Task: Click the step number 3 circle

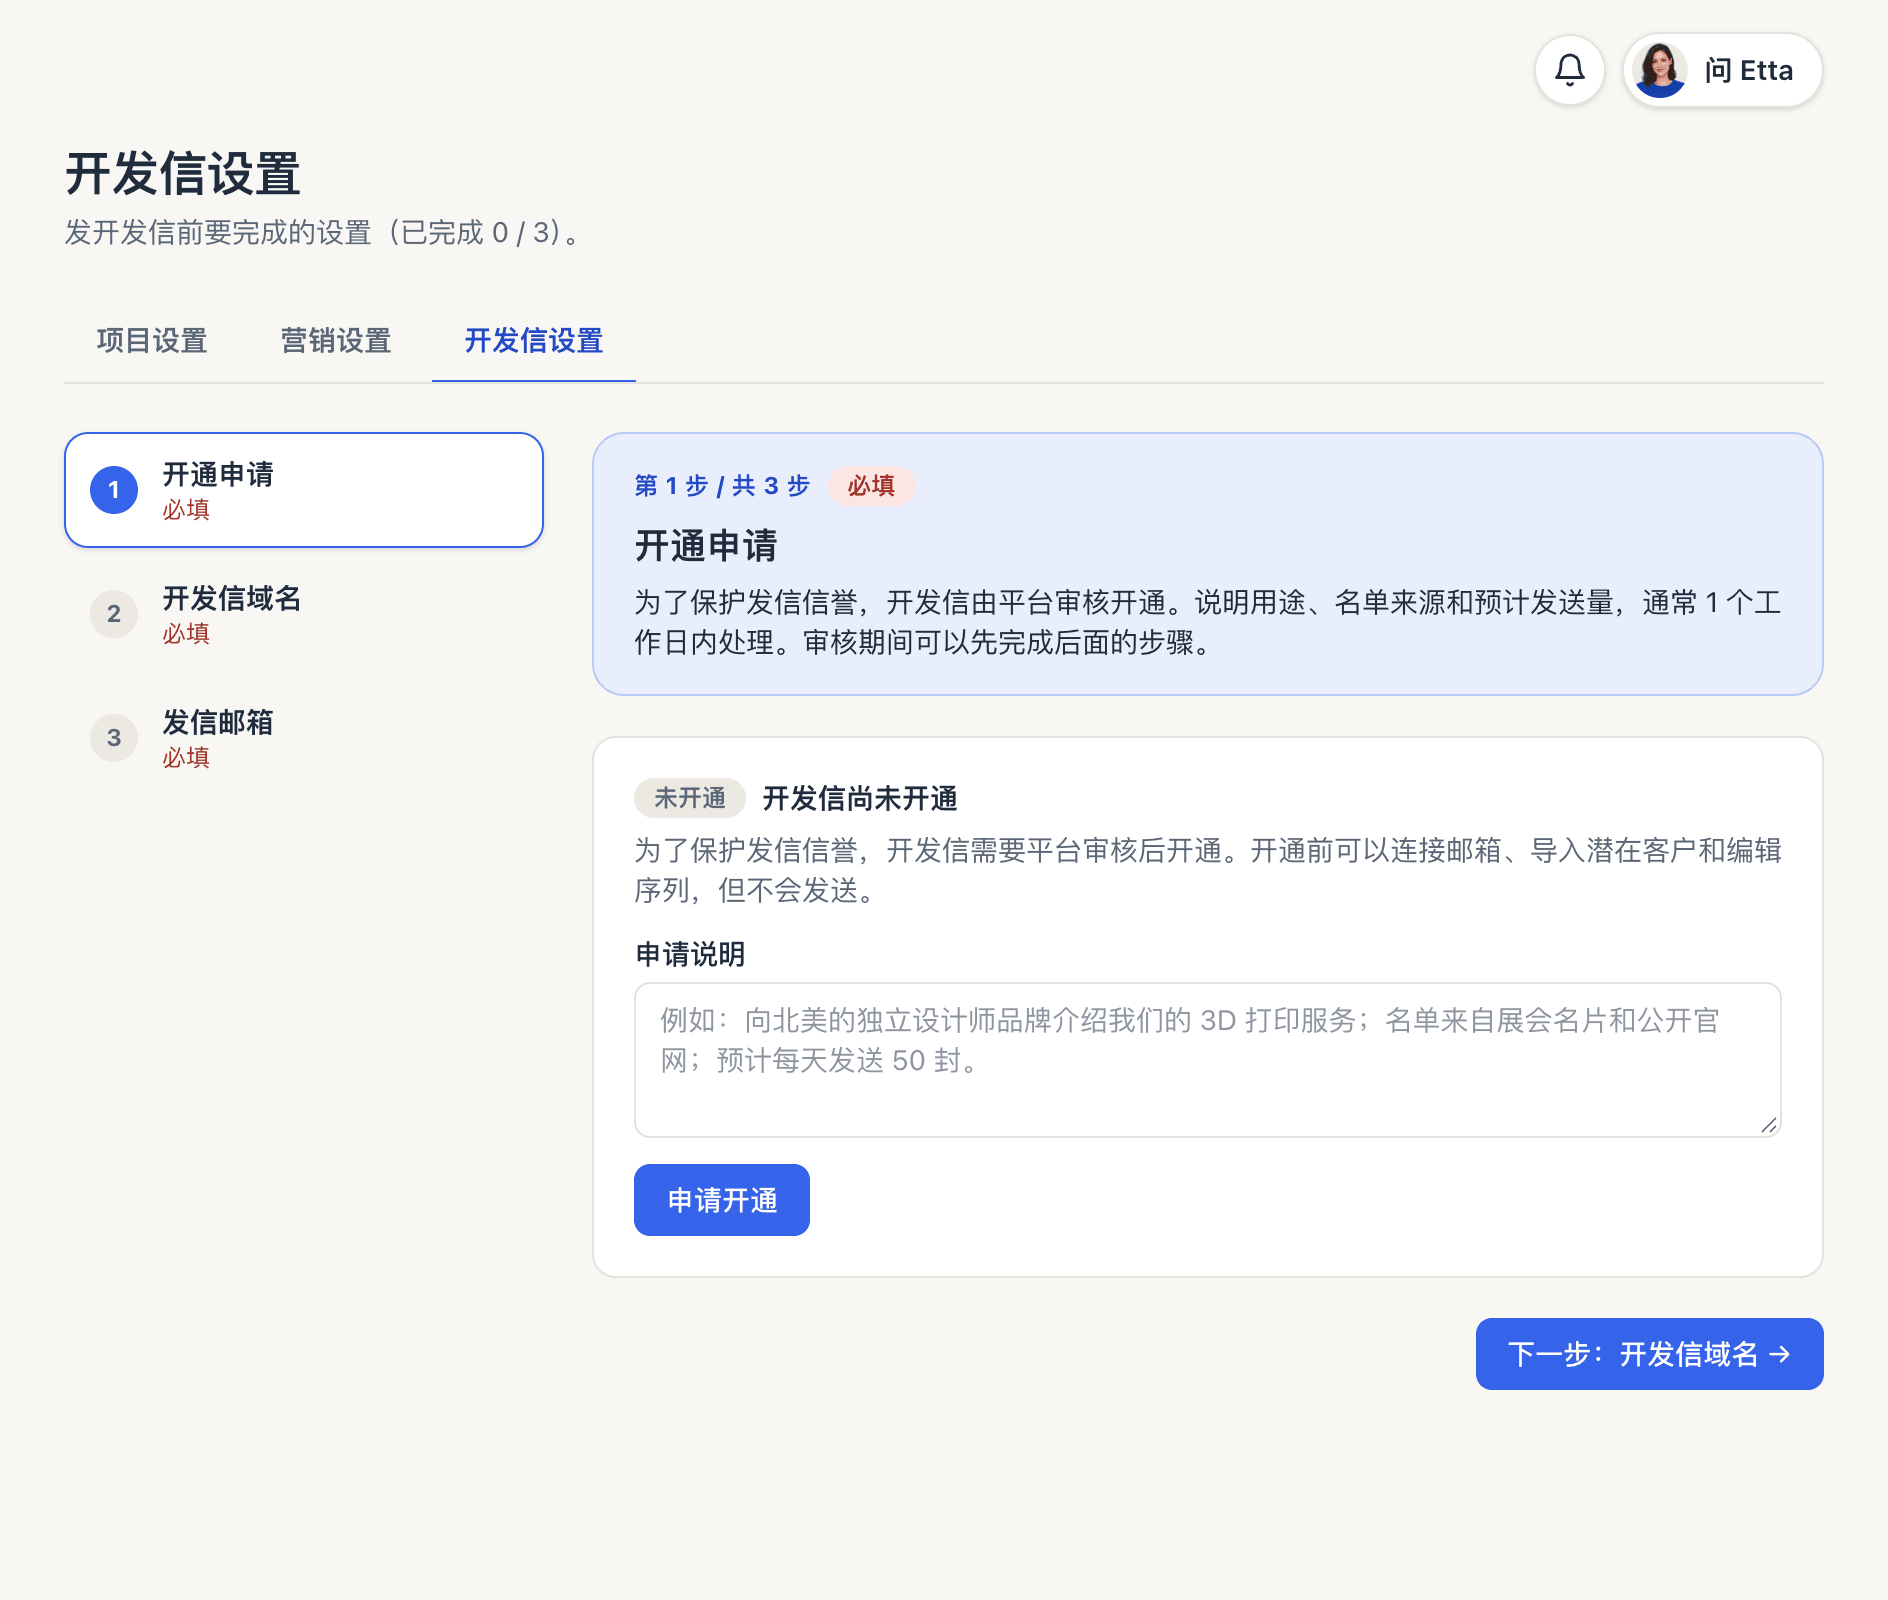Action: [114, 738]
